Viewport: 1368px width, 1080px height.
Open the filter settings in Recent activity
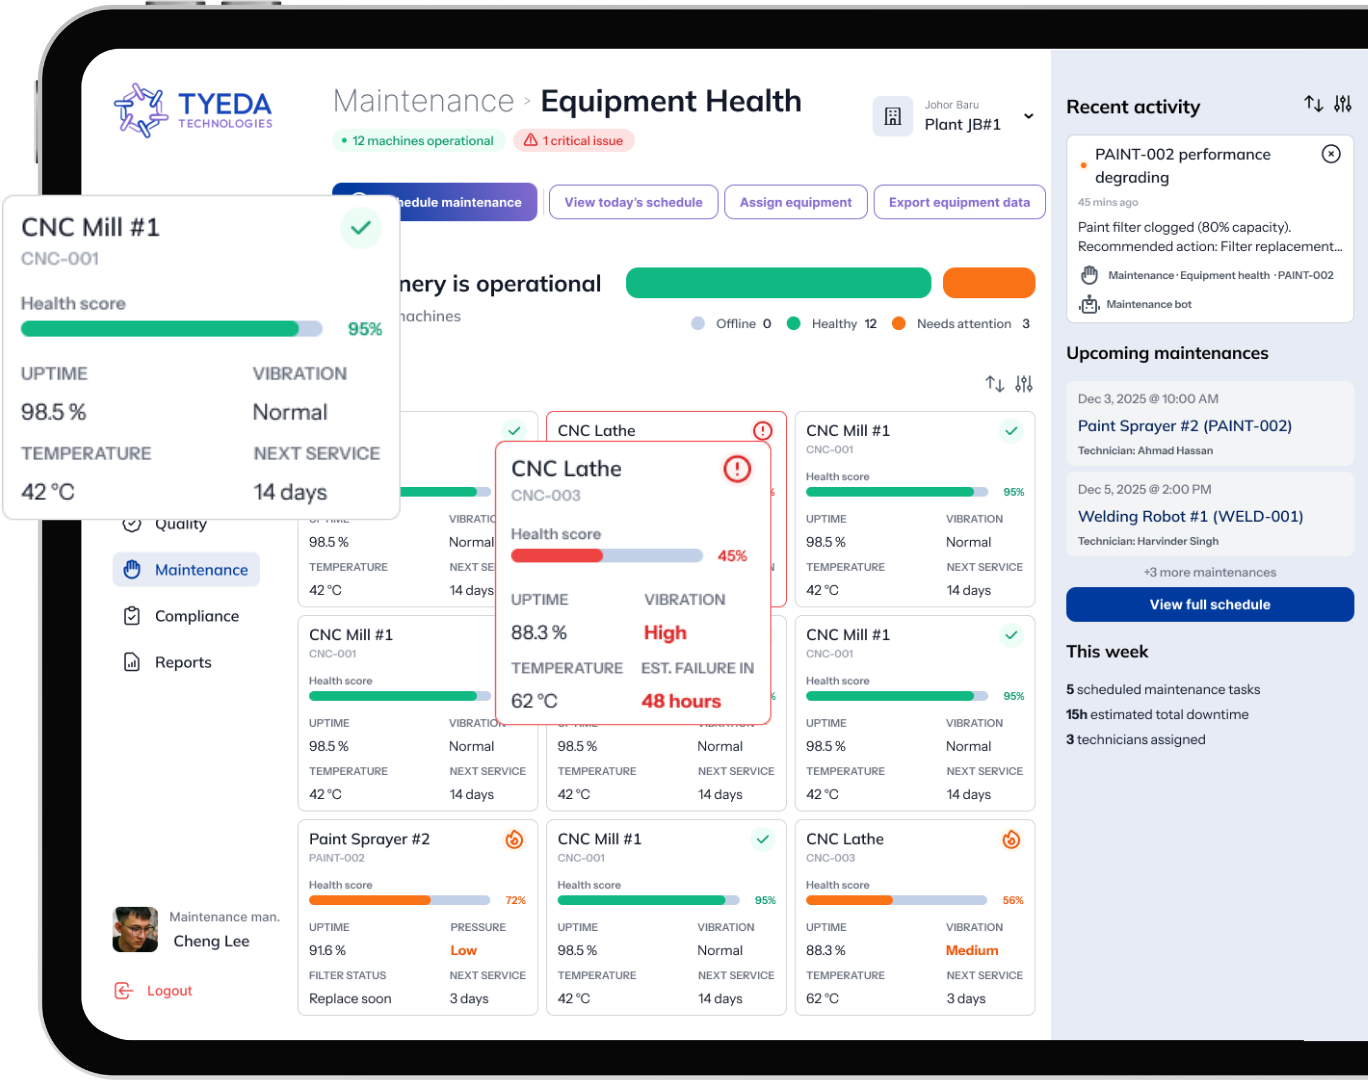[x=1343, y=104]
